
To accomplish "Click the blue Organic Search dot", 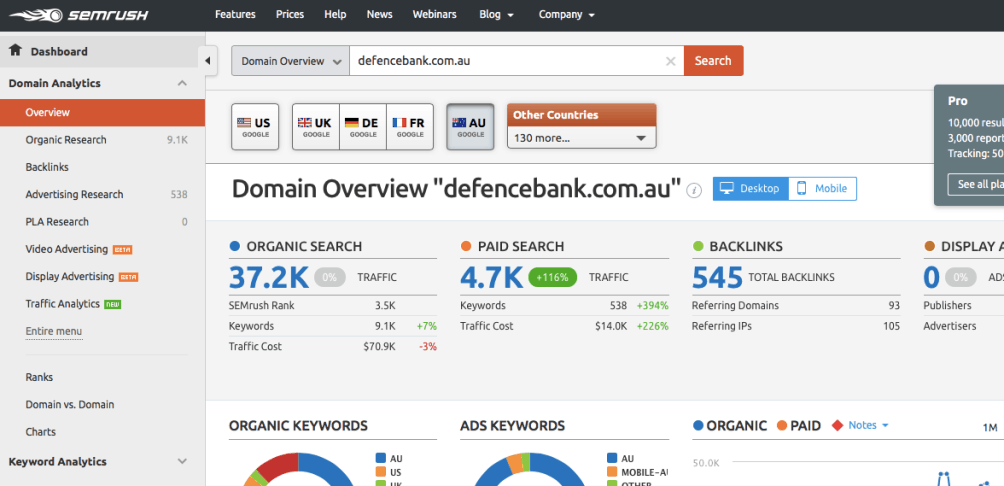I will tap(234, 246).
